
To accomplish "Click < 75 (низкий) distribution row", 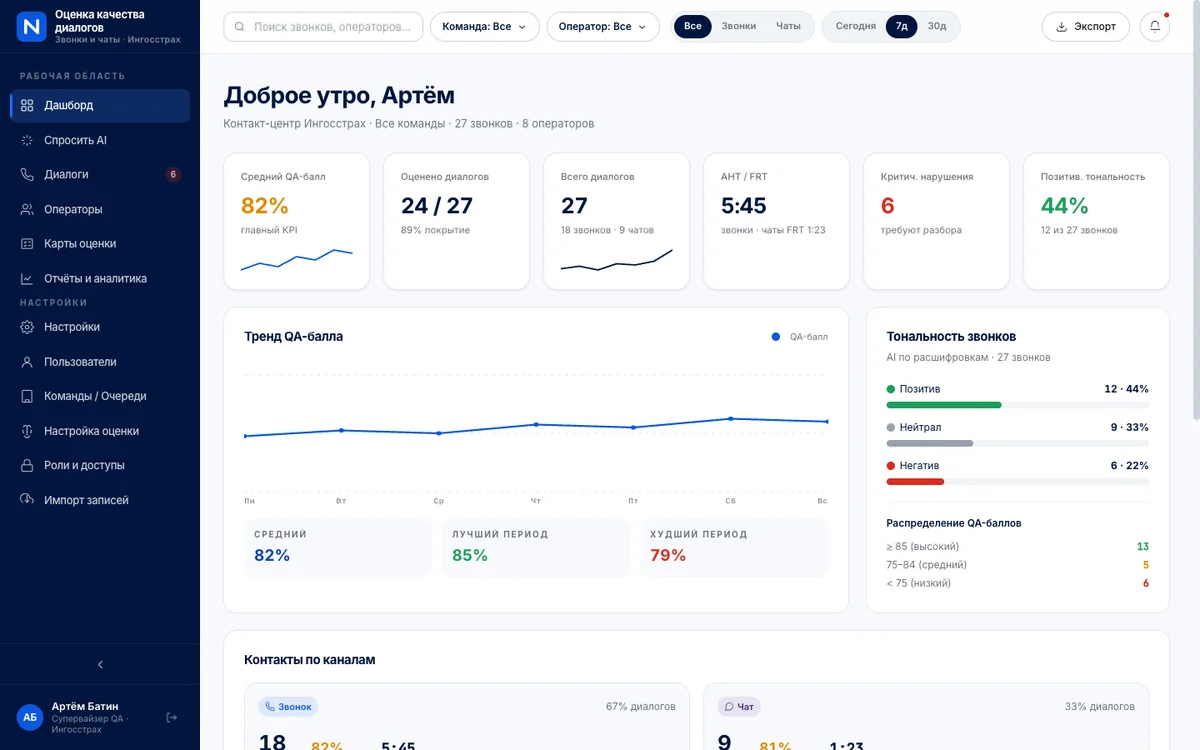I will [1017, 583].
